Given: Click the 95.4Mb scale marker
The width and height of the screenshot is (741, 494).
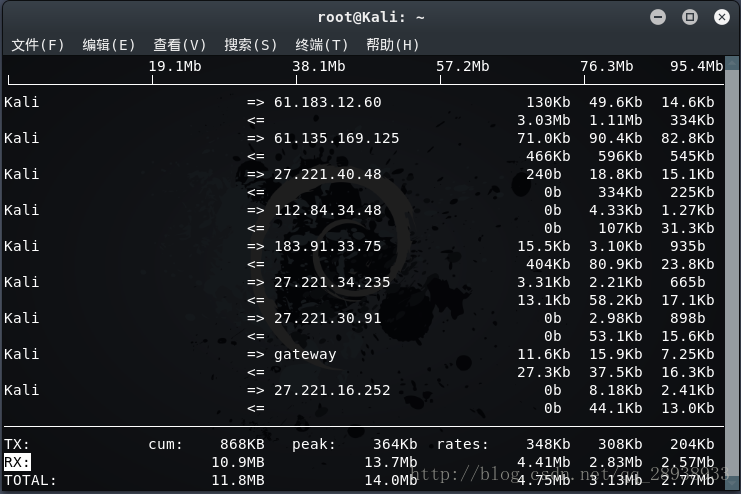Looking at the screenshot, I should coord(697,66).
